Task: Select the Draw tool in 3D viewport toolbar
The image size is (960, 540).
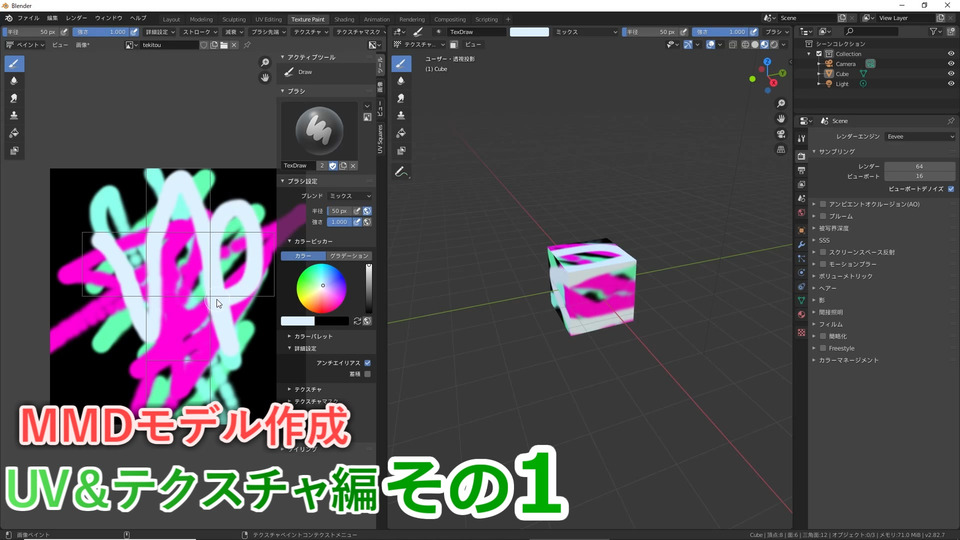Action: point(401,64)
